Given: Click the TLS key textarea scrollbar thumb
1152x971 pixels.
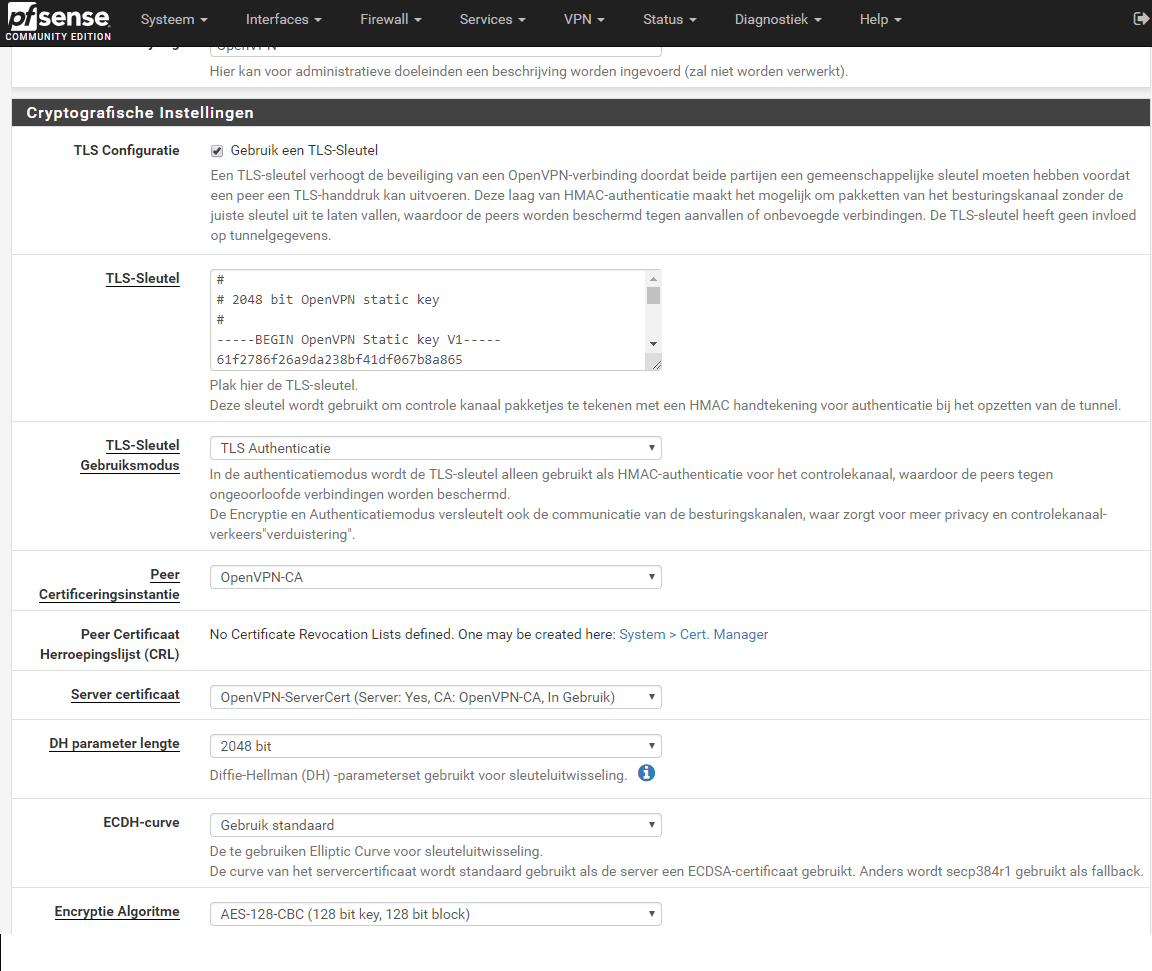Looking at the screenshot, I should [653, 295].
